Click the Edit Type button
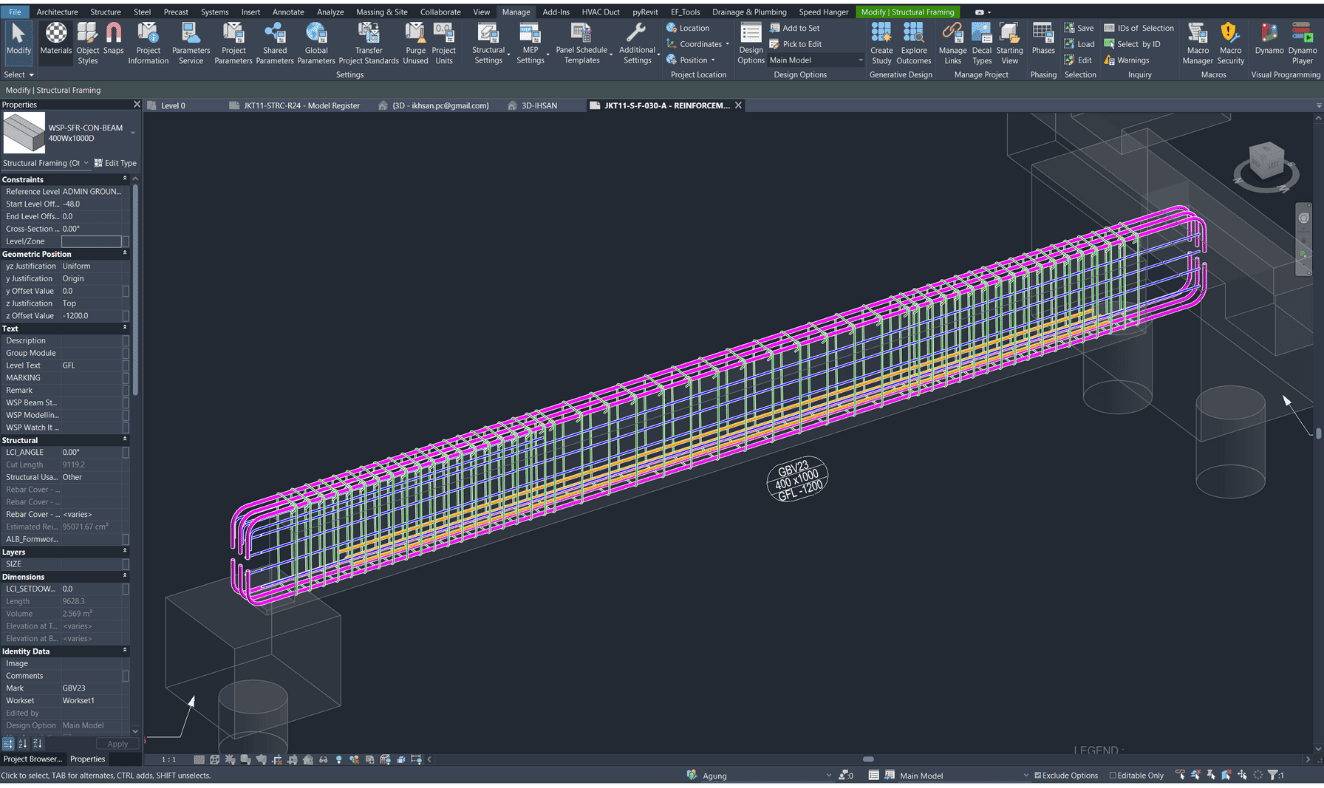The width and height of the screenshot is (1324, 788). pyautogui.click(x=116, y=163)
